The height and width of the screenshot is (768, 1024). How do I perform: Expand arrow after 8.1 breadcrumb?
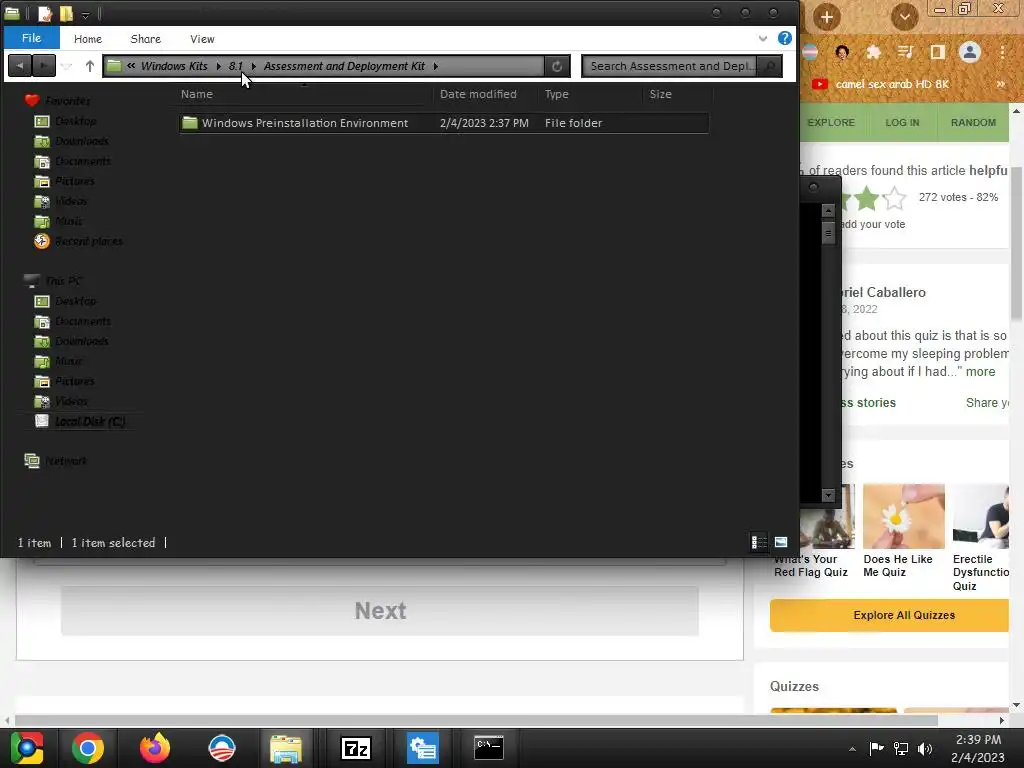[253, 66]
